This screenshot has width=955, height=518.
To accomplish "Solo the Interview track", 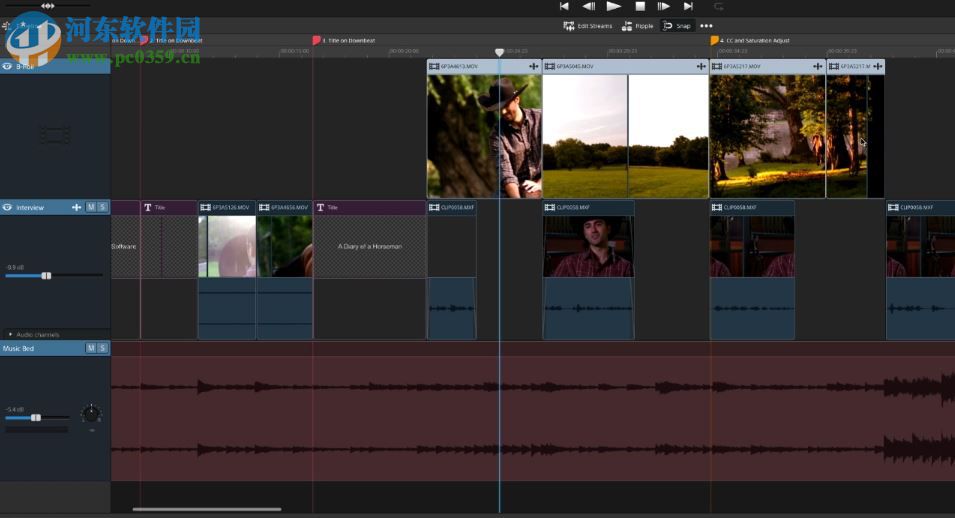I will [x=102, y=207].
